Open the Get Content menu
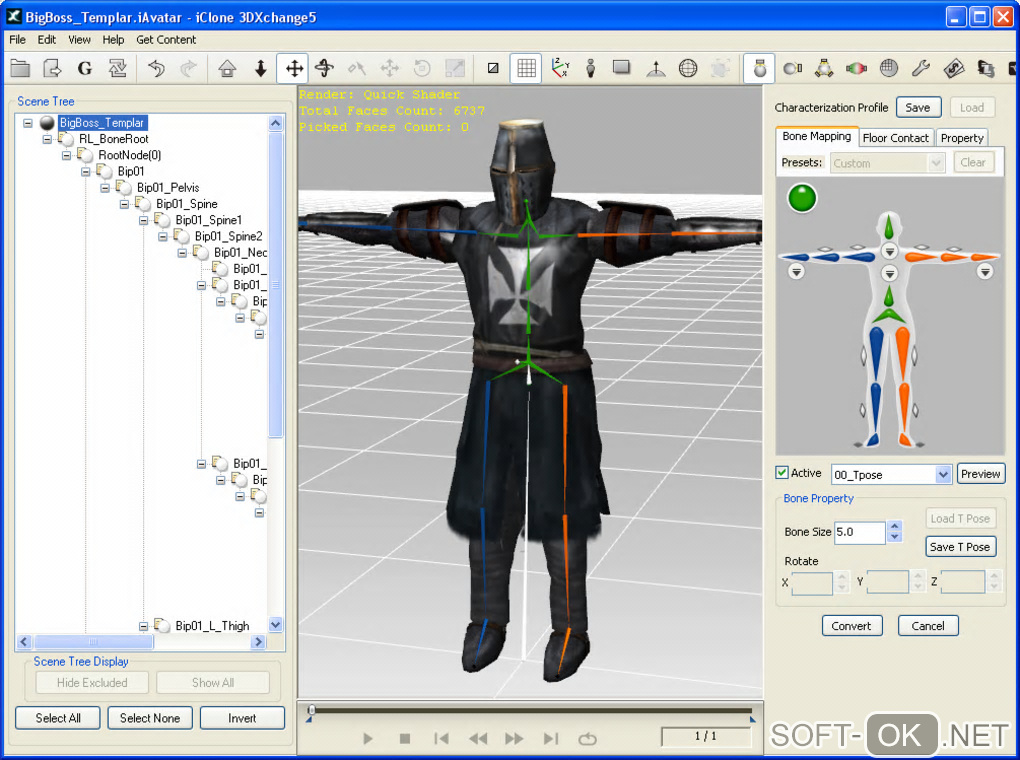The height and width of the screenshot is (760, 1020). tap(166, 40)
